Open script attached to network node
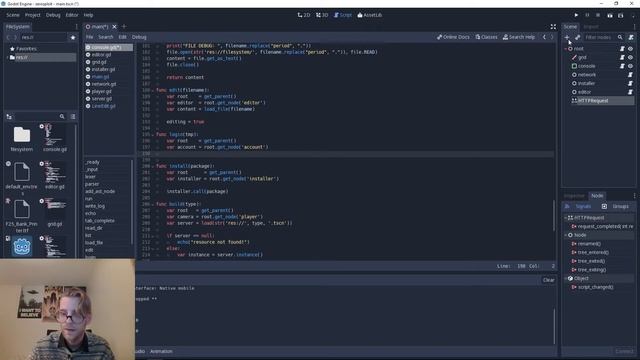Viewport: 640px width, 360px height. tap(630, 75)
